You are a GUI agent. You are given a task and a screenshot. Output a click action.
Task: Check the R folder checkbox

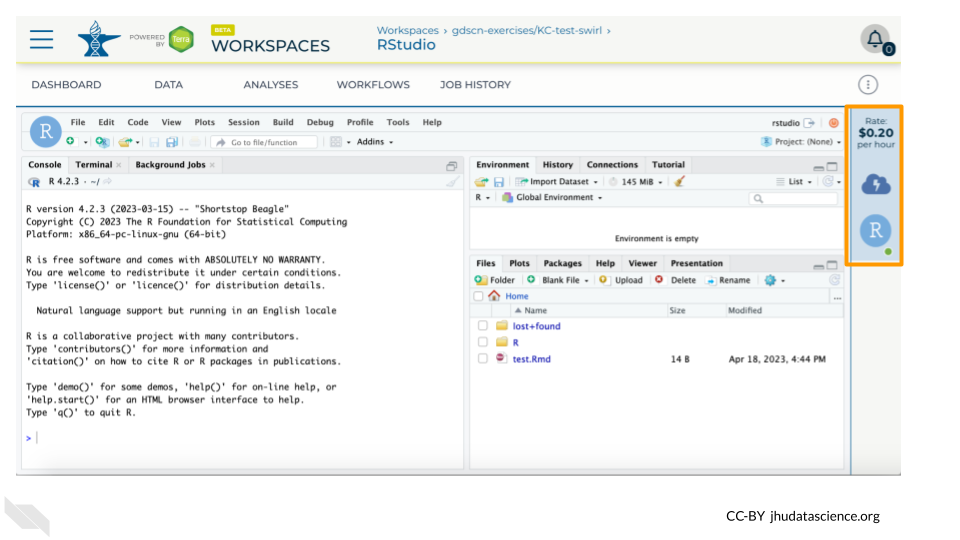click(482, 342)
